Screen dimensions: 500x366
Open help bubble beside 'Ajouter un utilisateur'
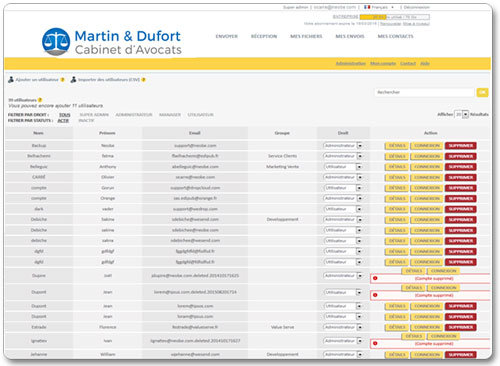(x=62, y=80)
